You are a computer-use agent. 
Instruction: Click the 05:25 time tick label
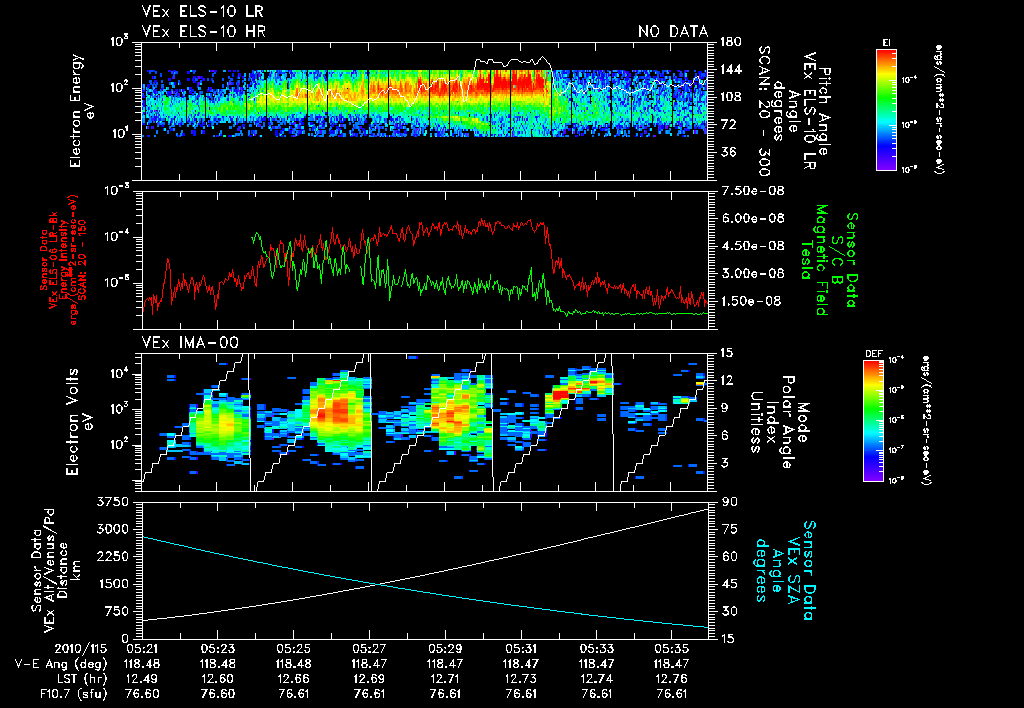tap(293, 650)
